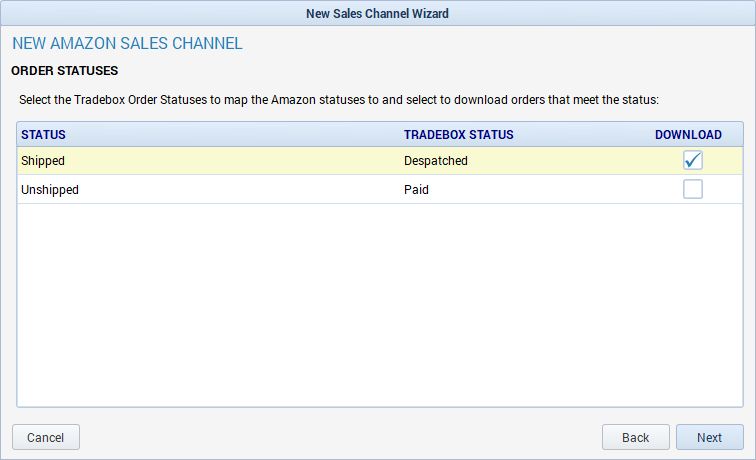Image resolution: width=756 pixels, height=460 pixels.
Task: Click the New Sales Channel Wizard title bar
Action: pyautogui.click(x=378, y=13)
